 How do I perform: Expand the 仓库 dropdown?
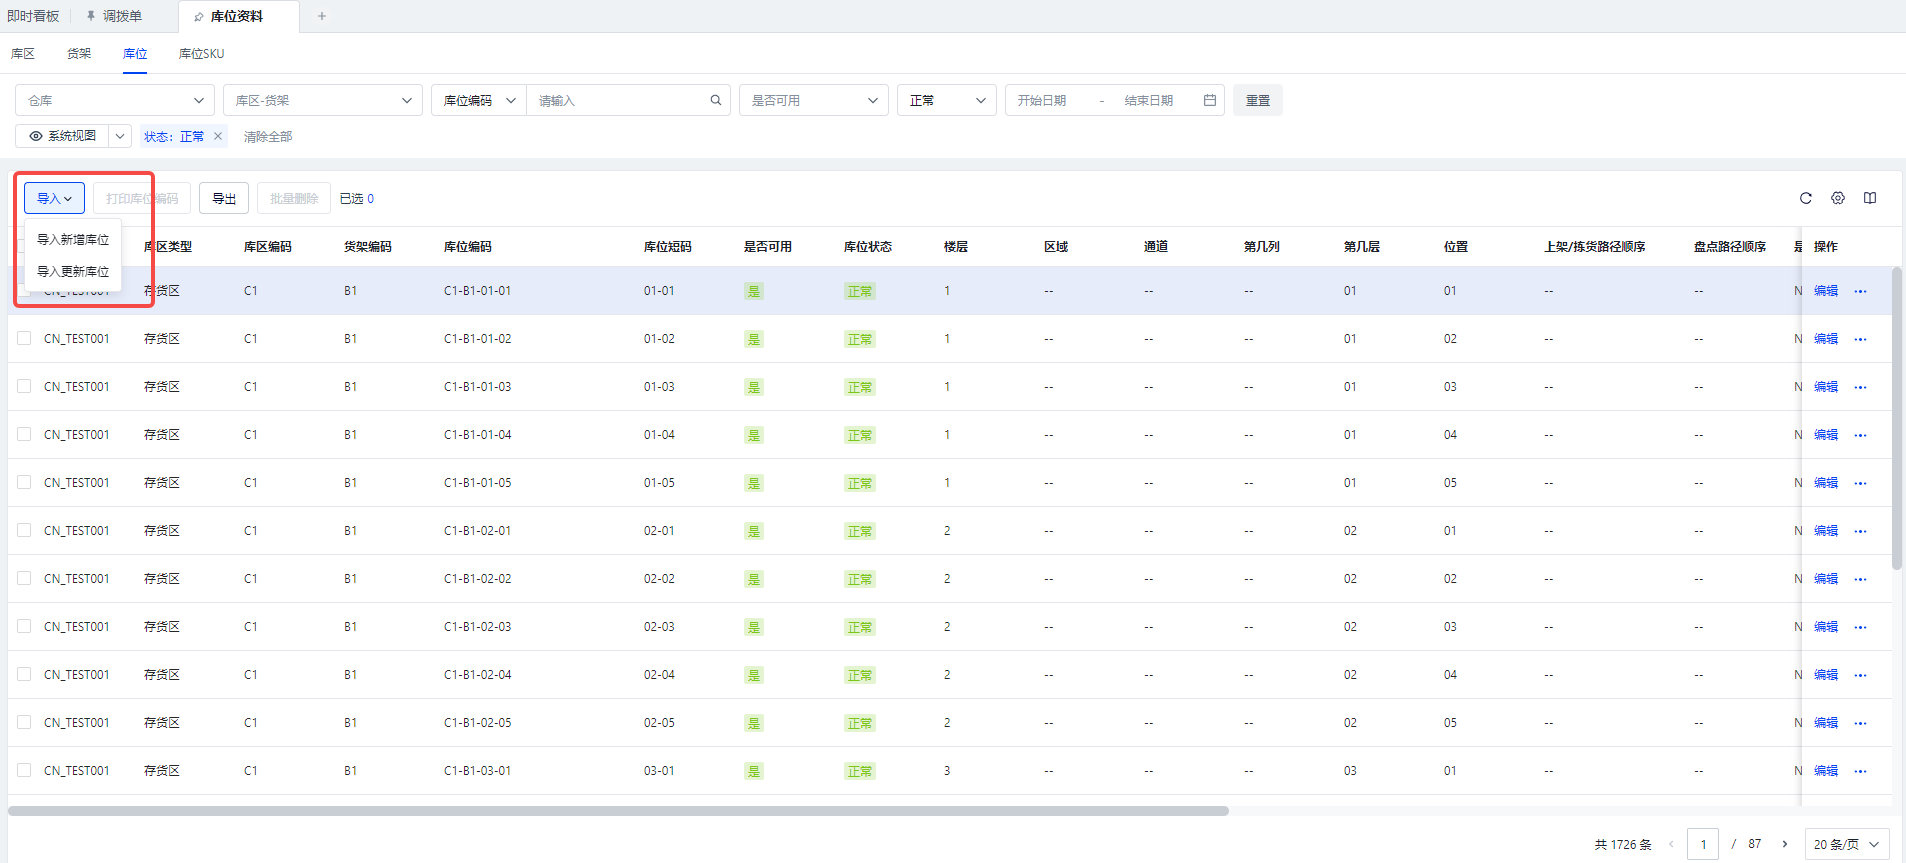(115, 100)
